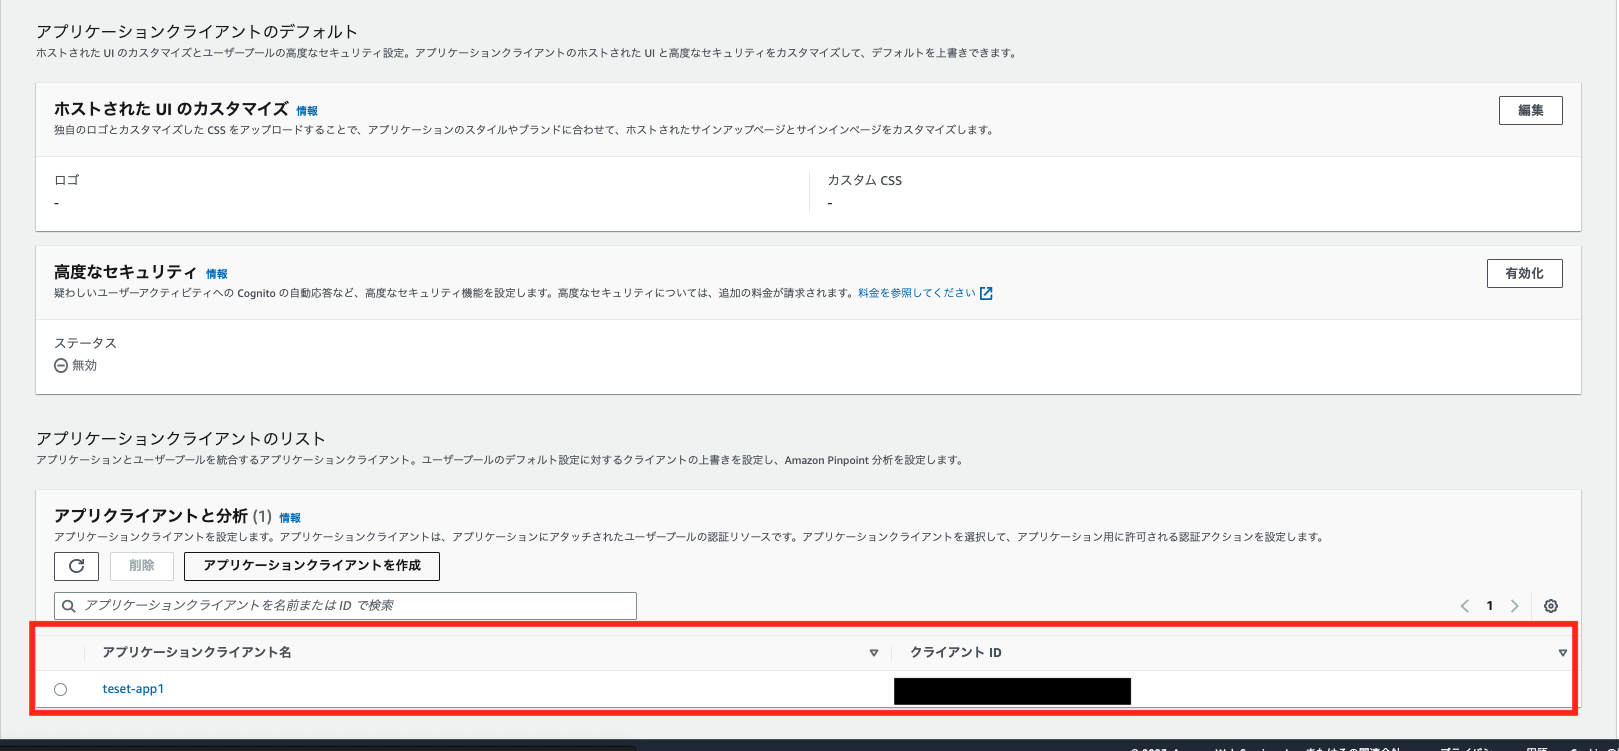Click 有効化 to enable advanced security
This screenshot has width=1619, height=751.
1524,273
